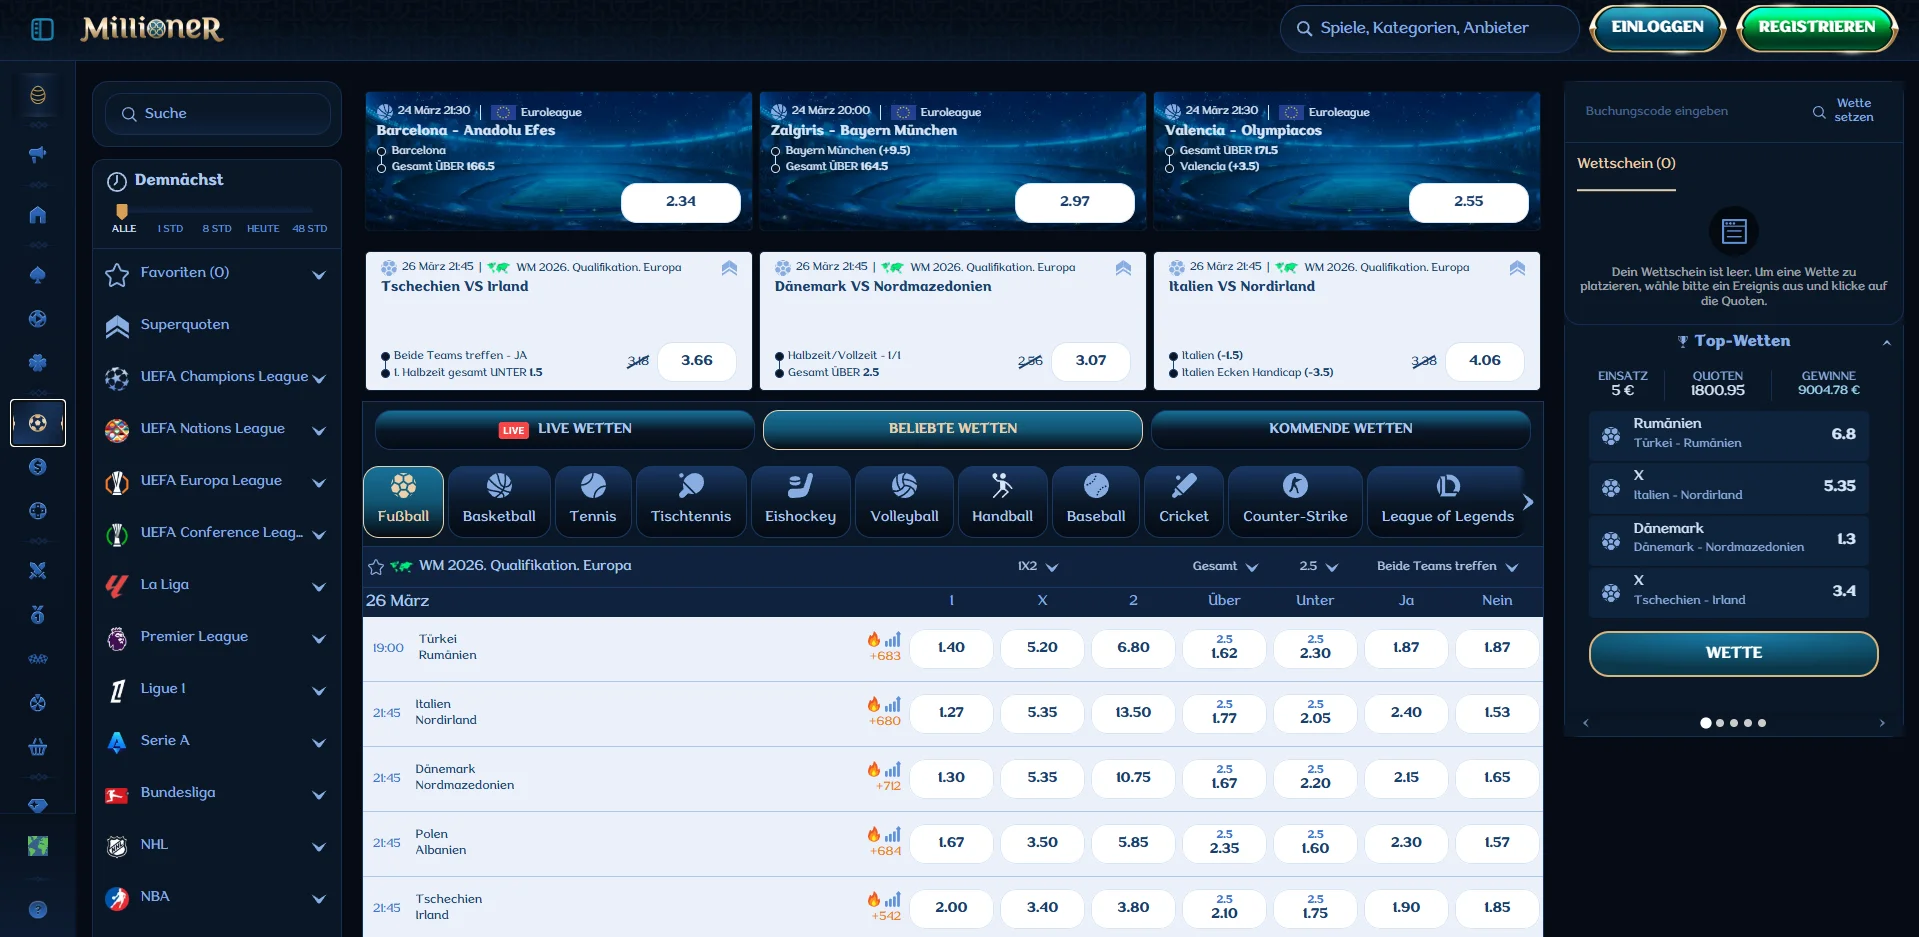Select the second Top-Wetten carousel dot
Viewport: 1919px width, 937px height.
1721,722
